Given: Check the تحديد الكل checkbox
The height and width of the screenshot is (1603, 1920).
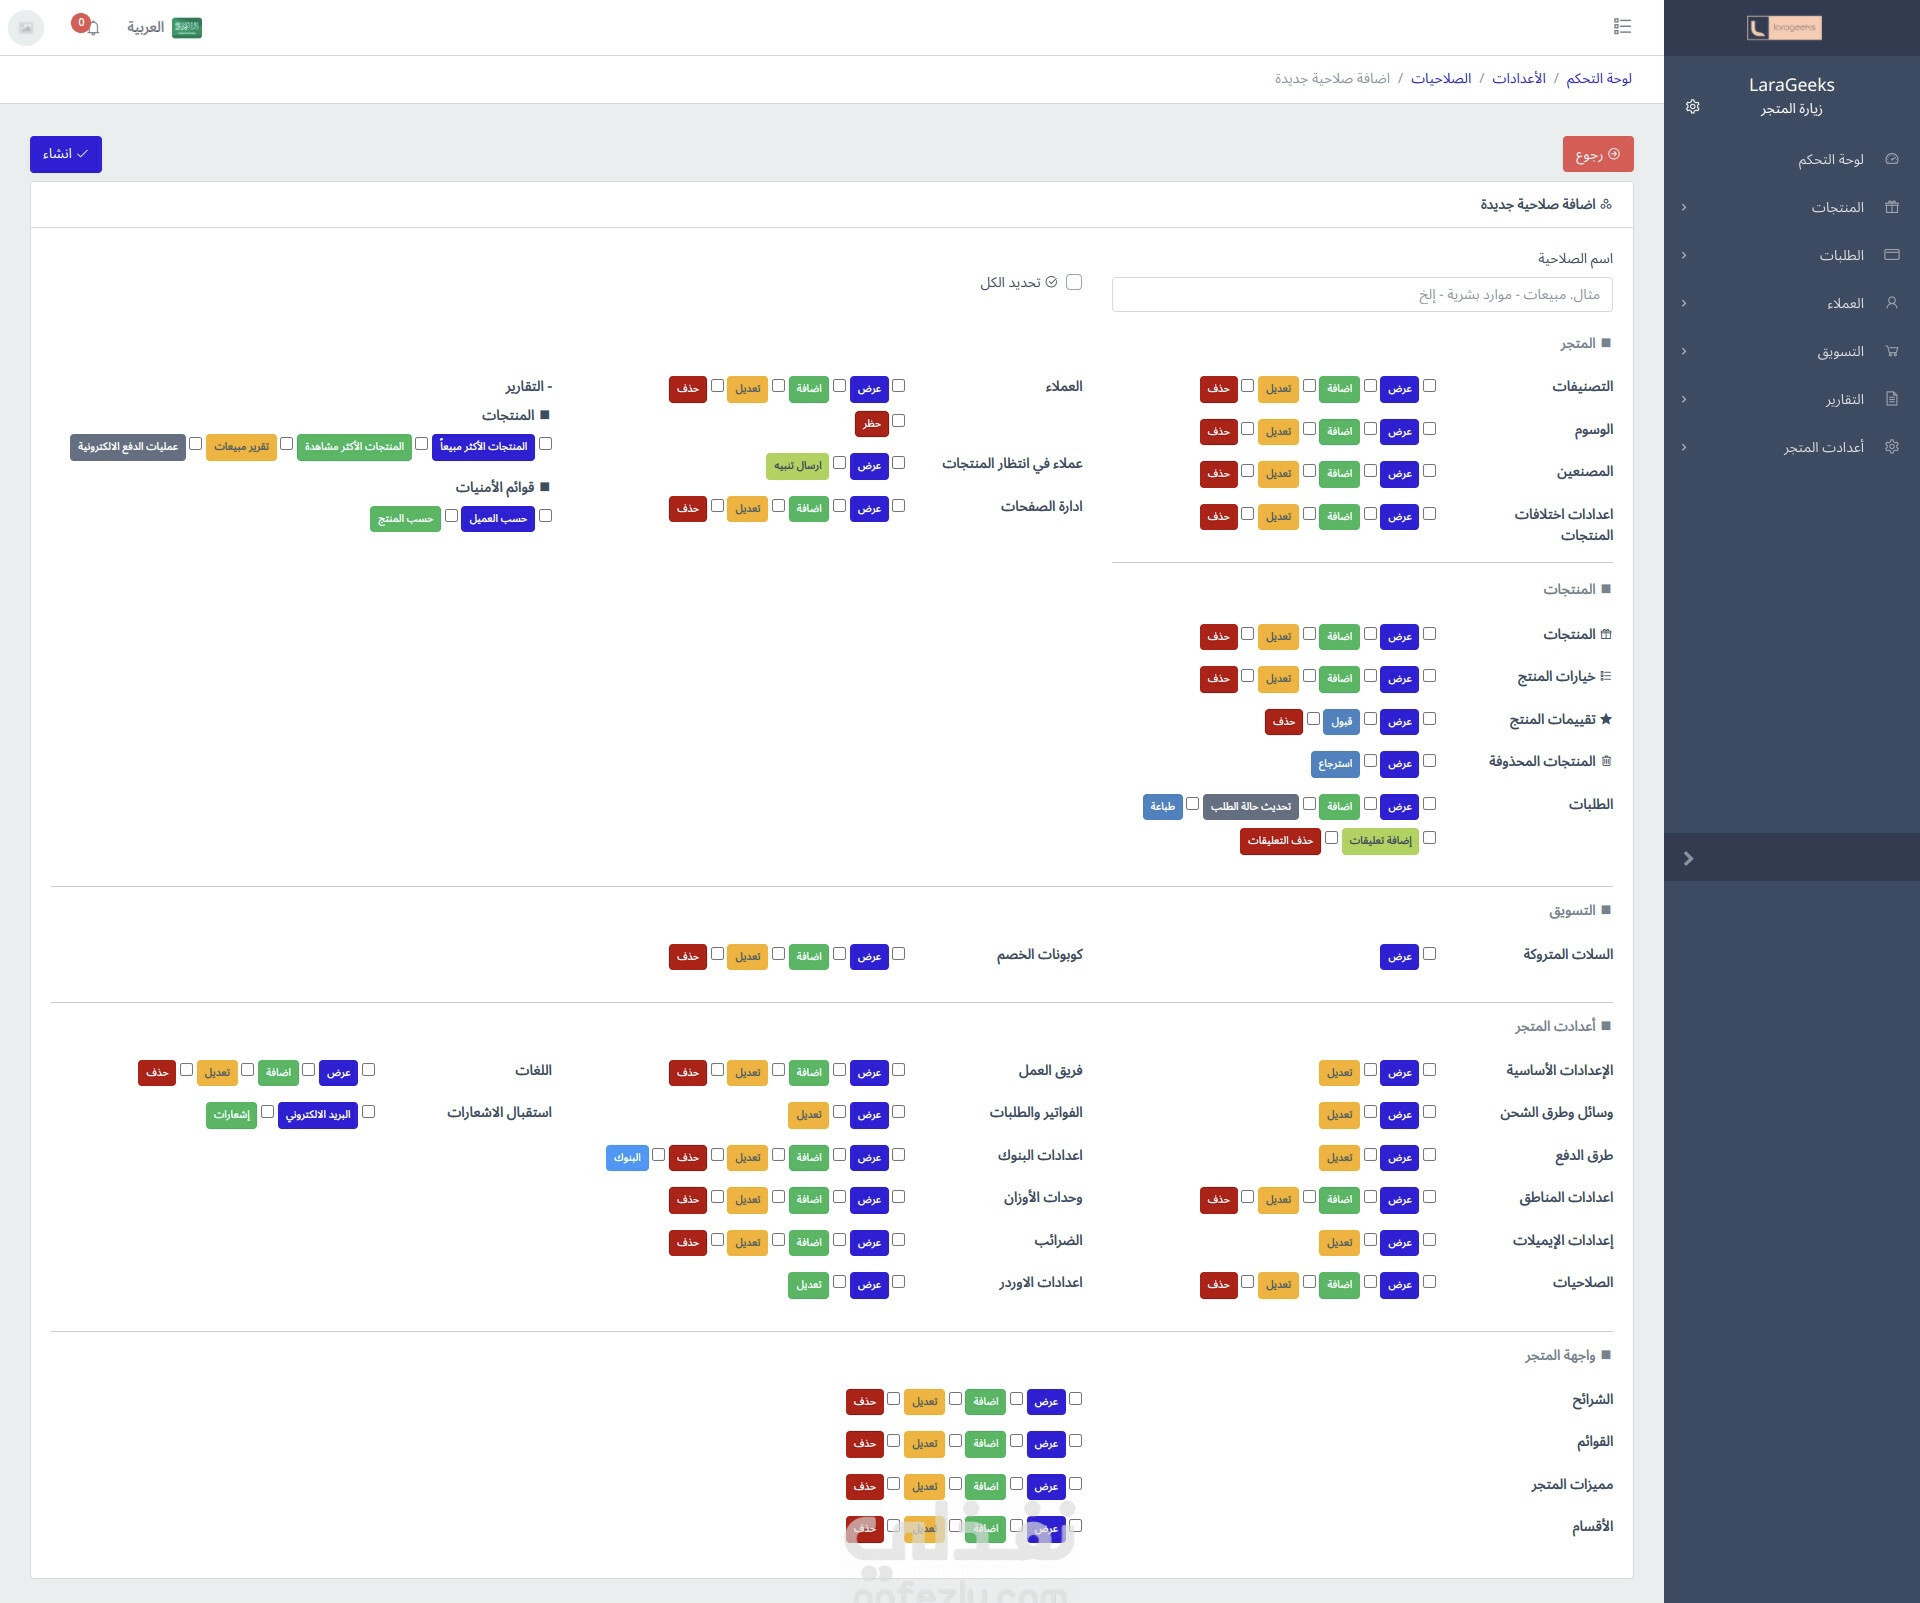Looking at the screenshot, I should [x=1074, y=282].
